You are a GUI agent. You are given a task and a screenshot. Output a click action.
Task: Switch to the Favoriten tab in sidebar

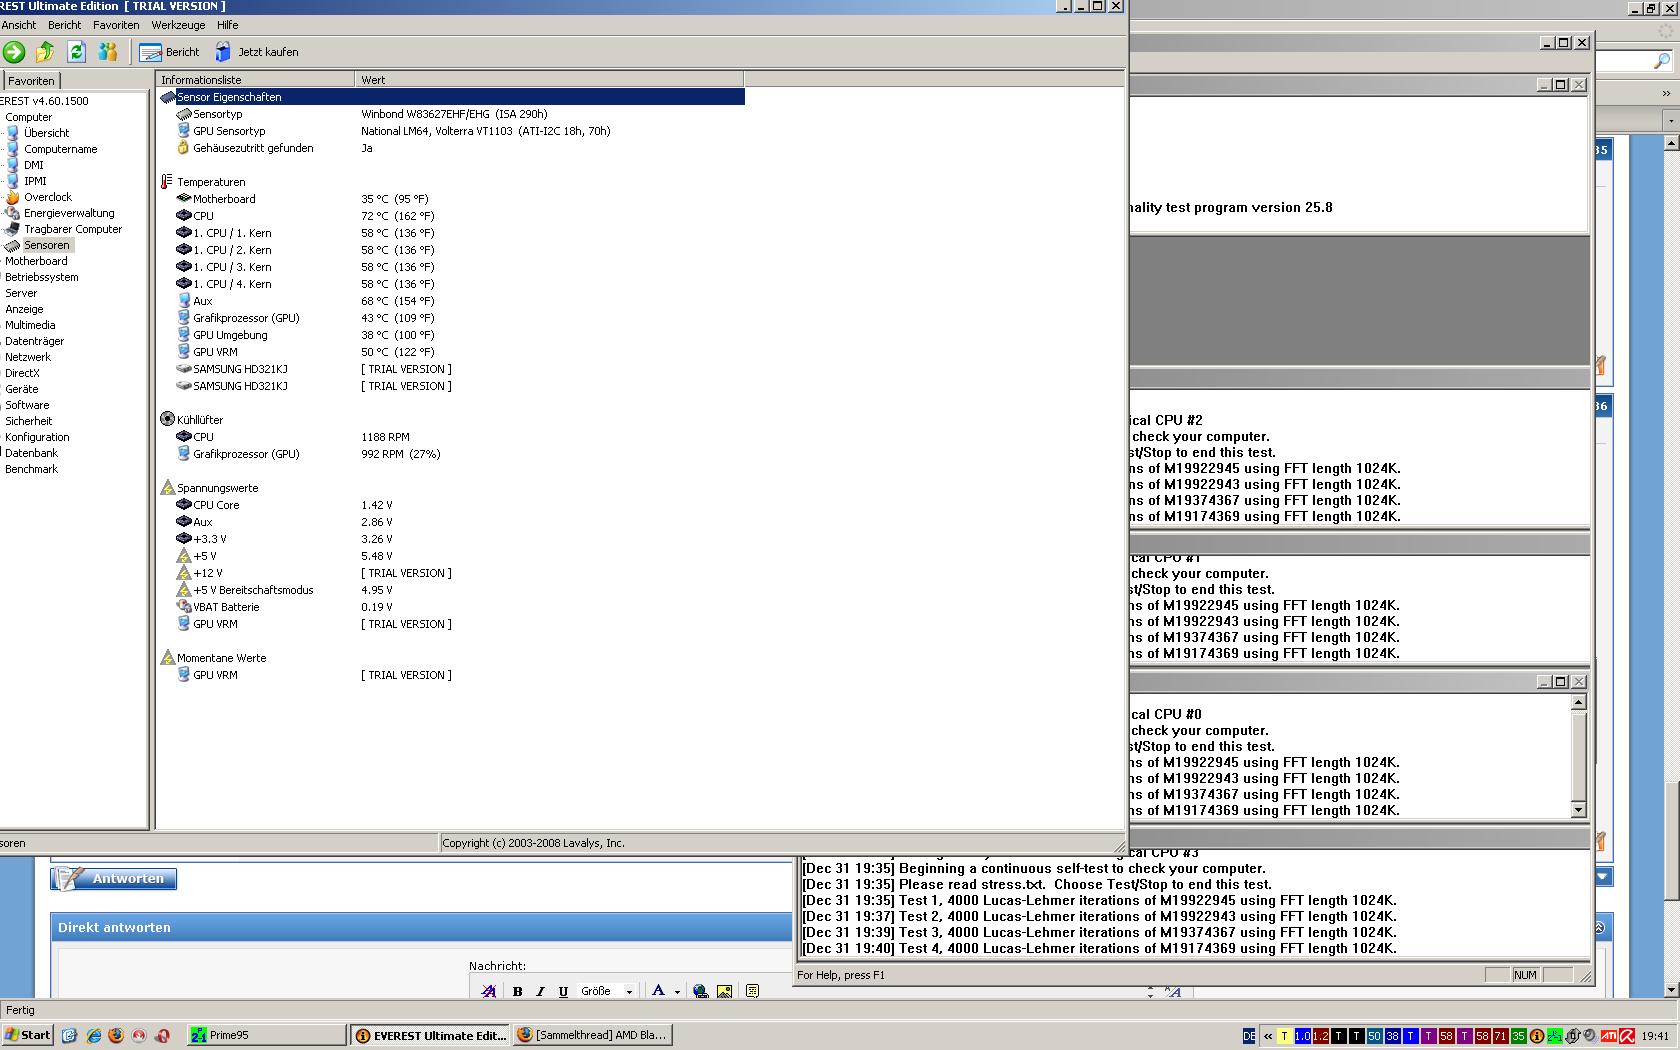click(x=32, y=81)
